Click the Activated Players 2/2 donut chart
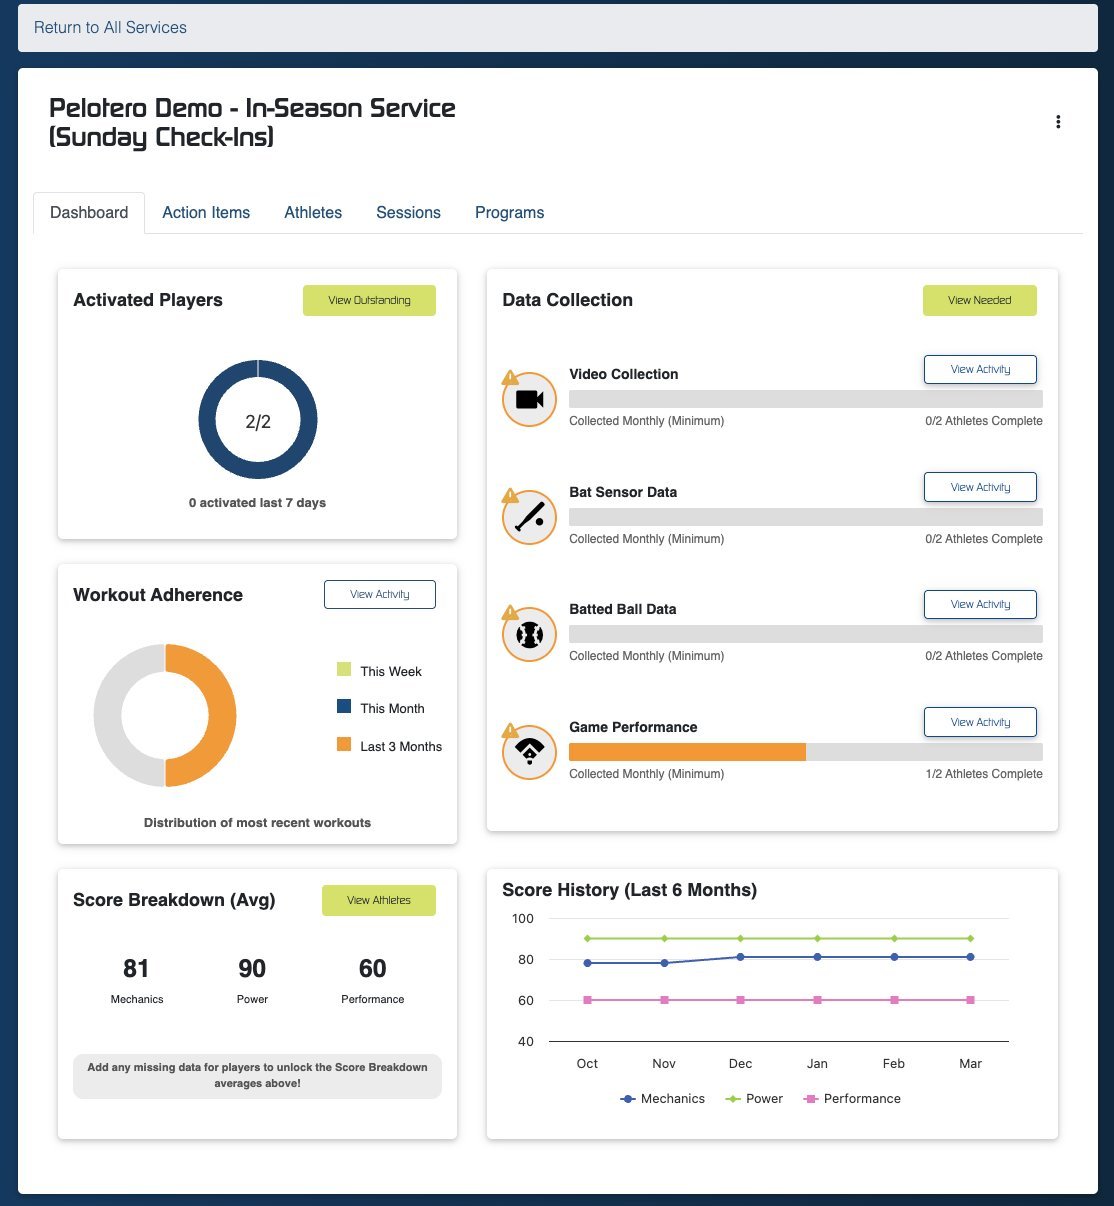 point(258,420)
